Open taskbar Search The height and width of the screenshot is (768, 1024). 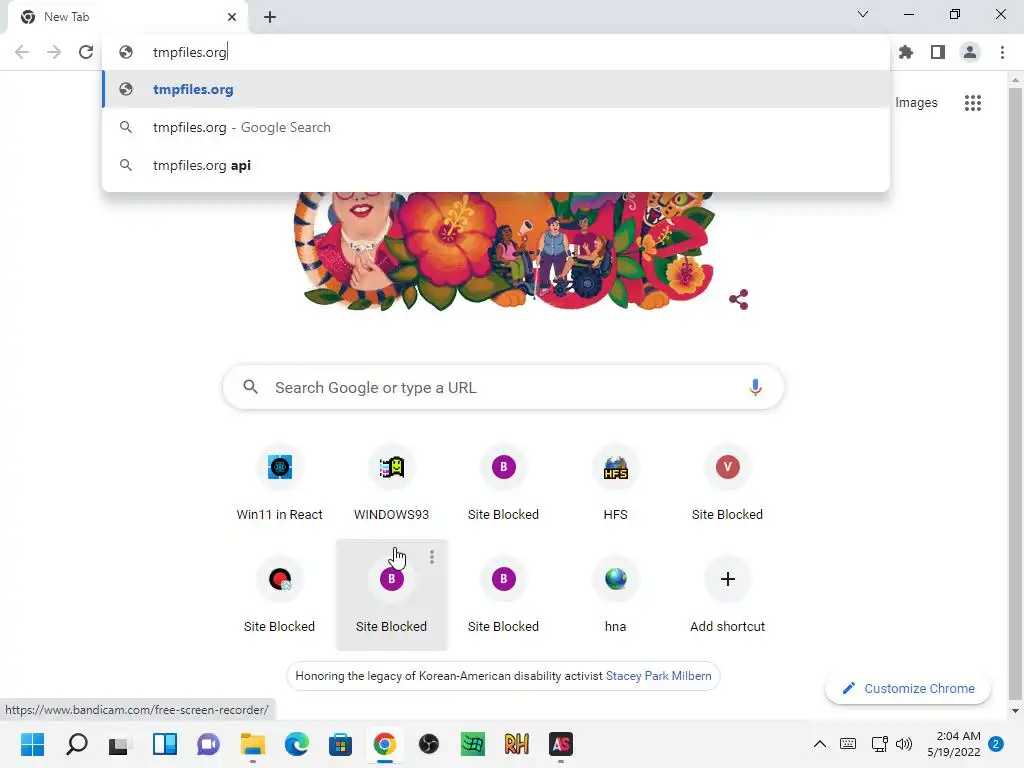[76, 744]
